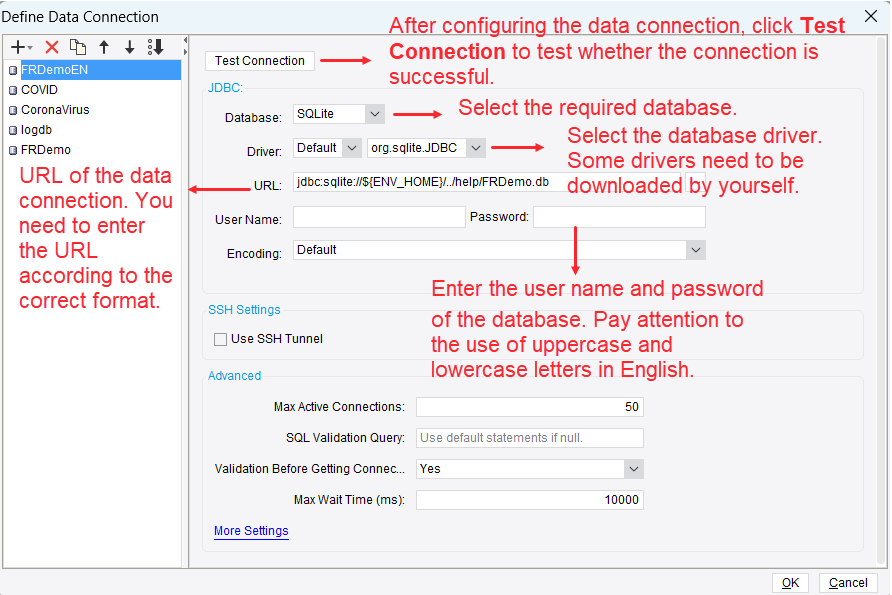The width and height of the screenshot is (892, 595).
Task: Enable the Use SSH Tunnel checkbox
Action: tap(221, 339)
